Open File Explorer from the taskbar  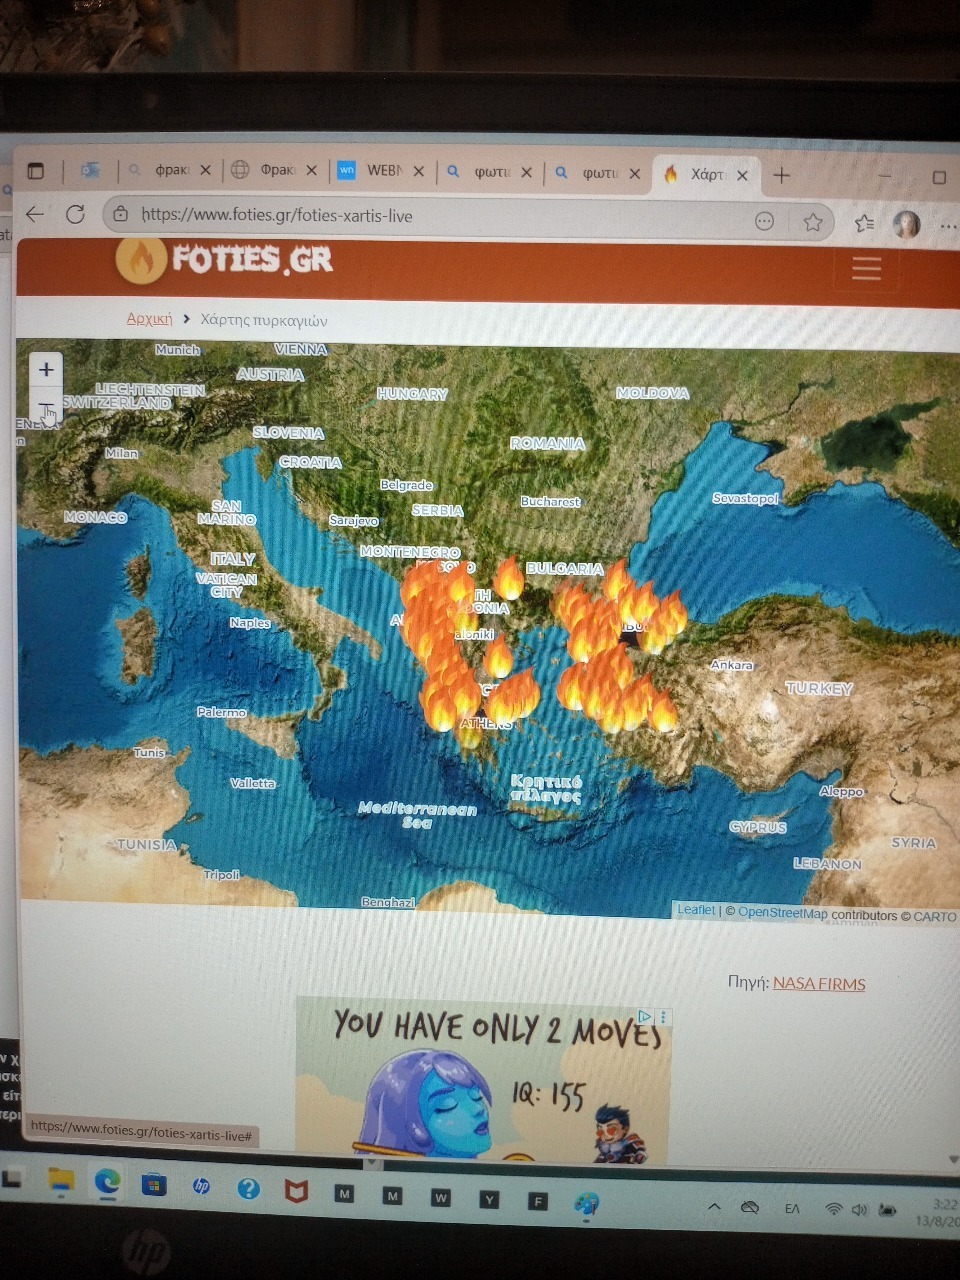(62, 1182)
